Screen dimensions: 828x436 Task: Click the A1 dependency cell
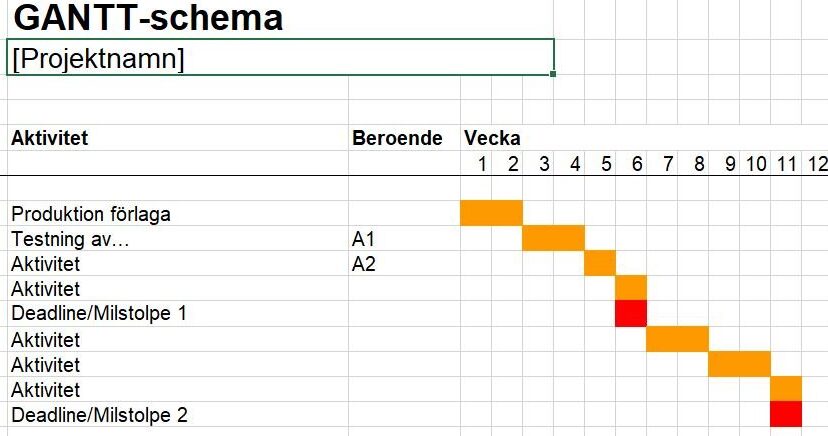pyautogui.click(x=404, y=239)
